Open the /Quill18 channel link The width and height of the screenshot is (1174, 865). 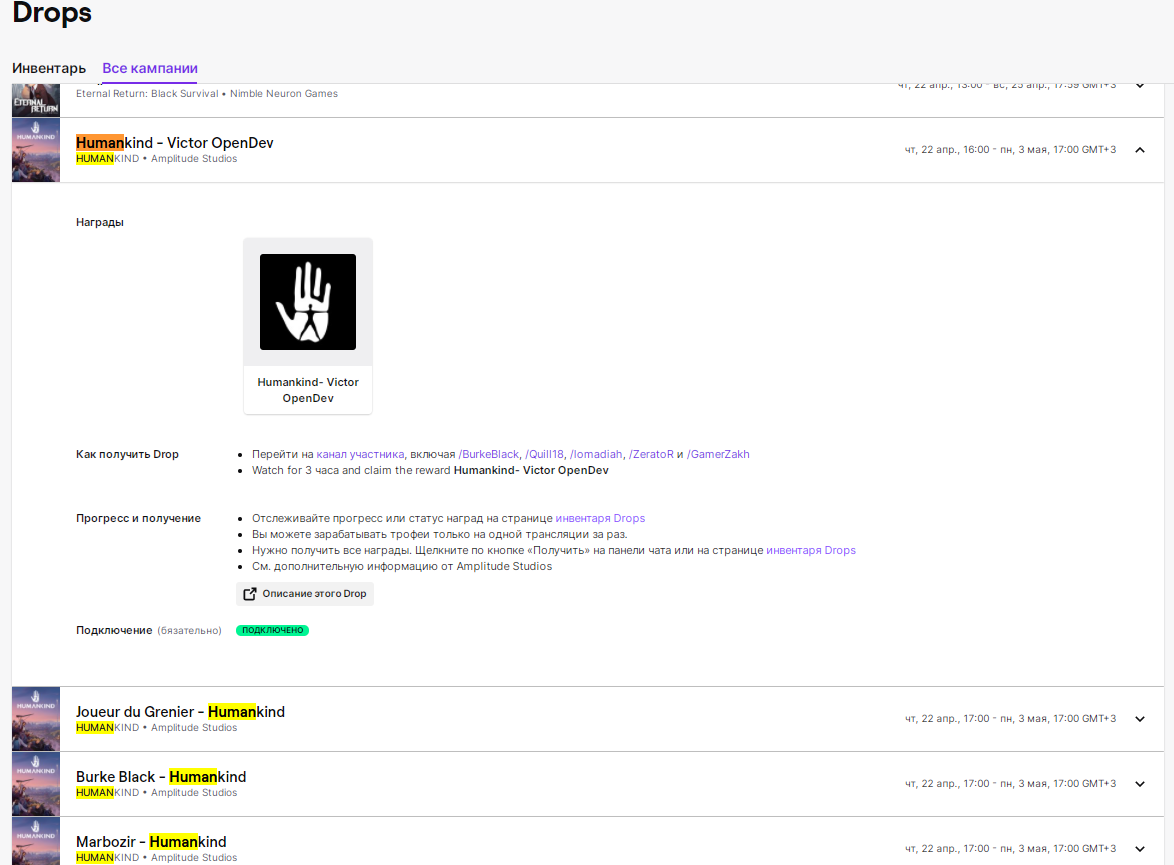tap(544, 455)
